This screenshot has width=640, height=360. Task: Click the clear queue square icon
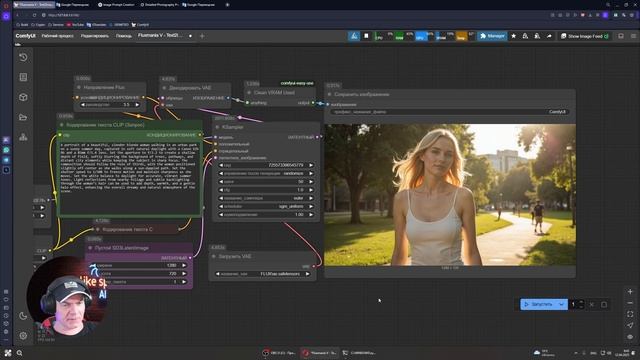[604, 304]
